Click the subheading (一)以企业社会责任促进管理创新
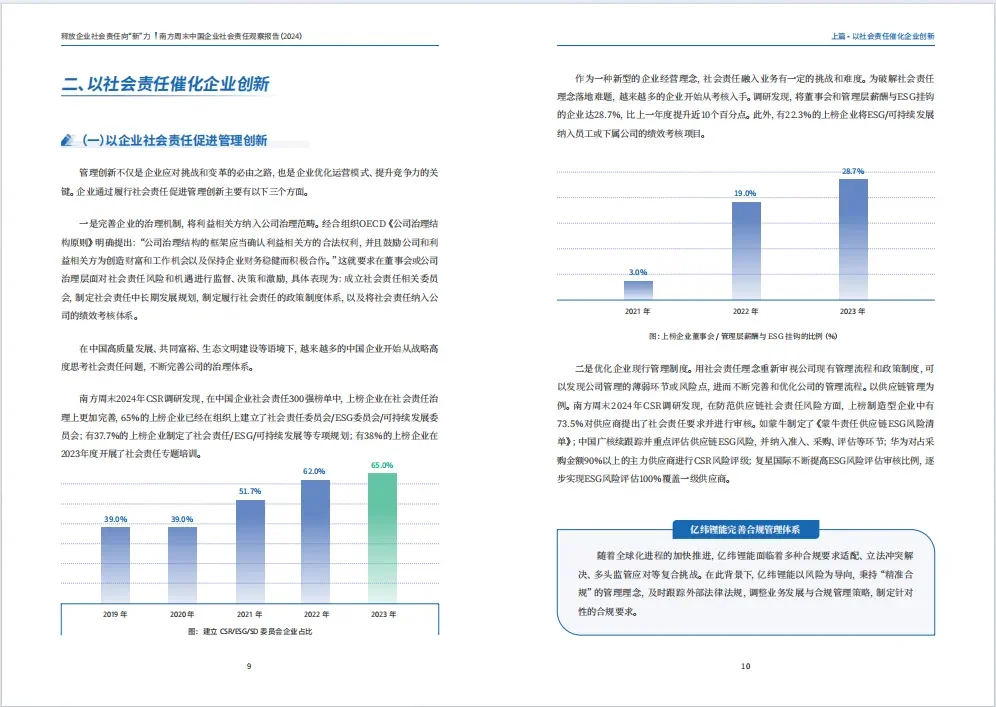The width and height of the screenshot is (996, 707). tap(175, 140)
